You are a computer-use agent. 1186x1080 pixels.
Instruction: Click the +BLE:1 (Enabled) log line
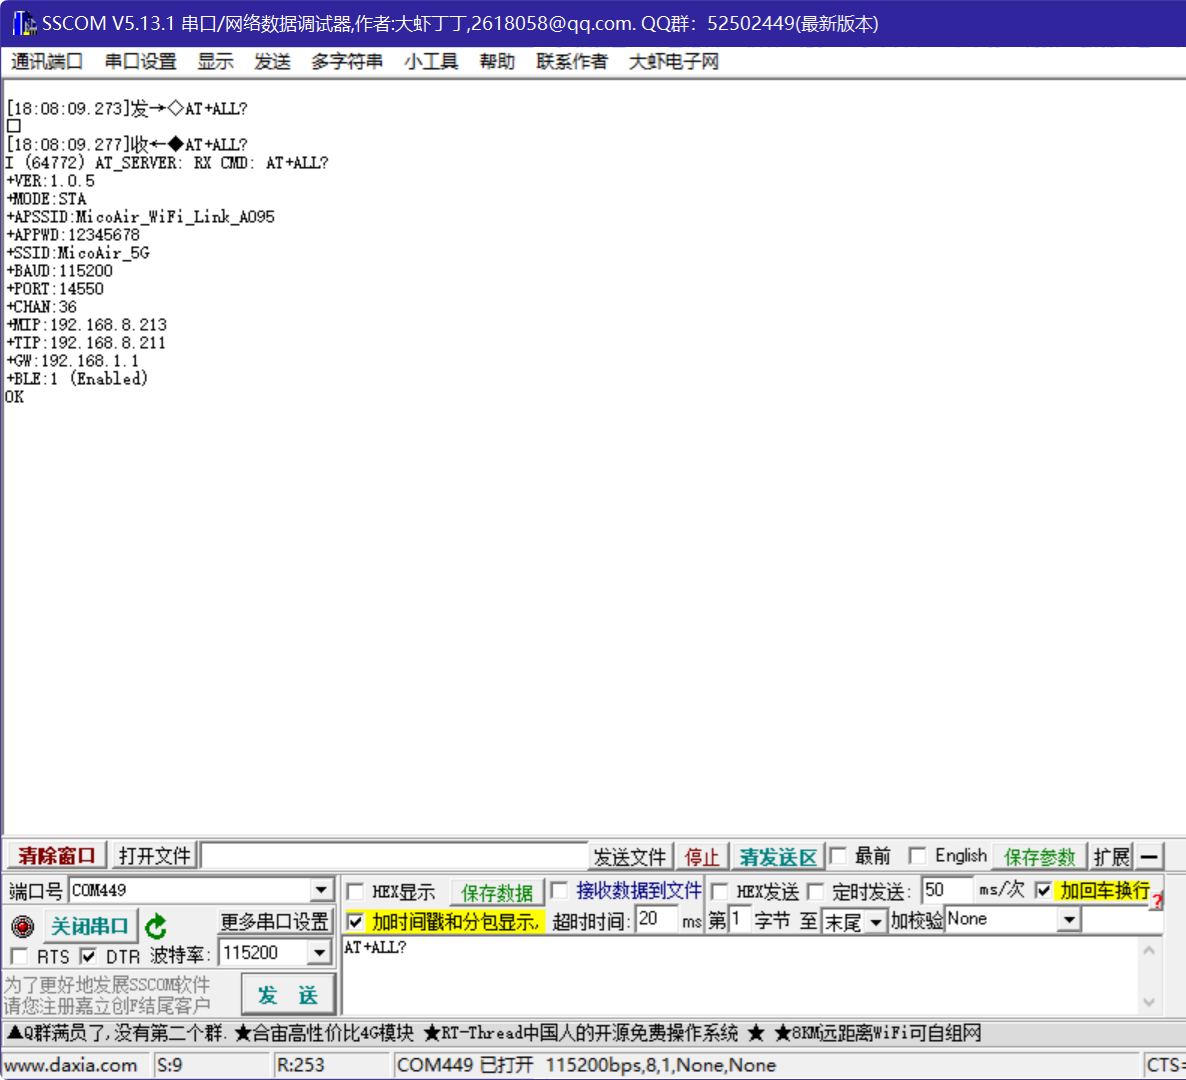[77, 379]
